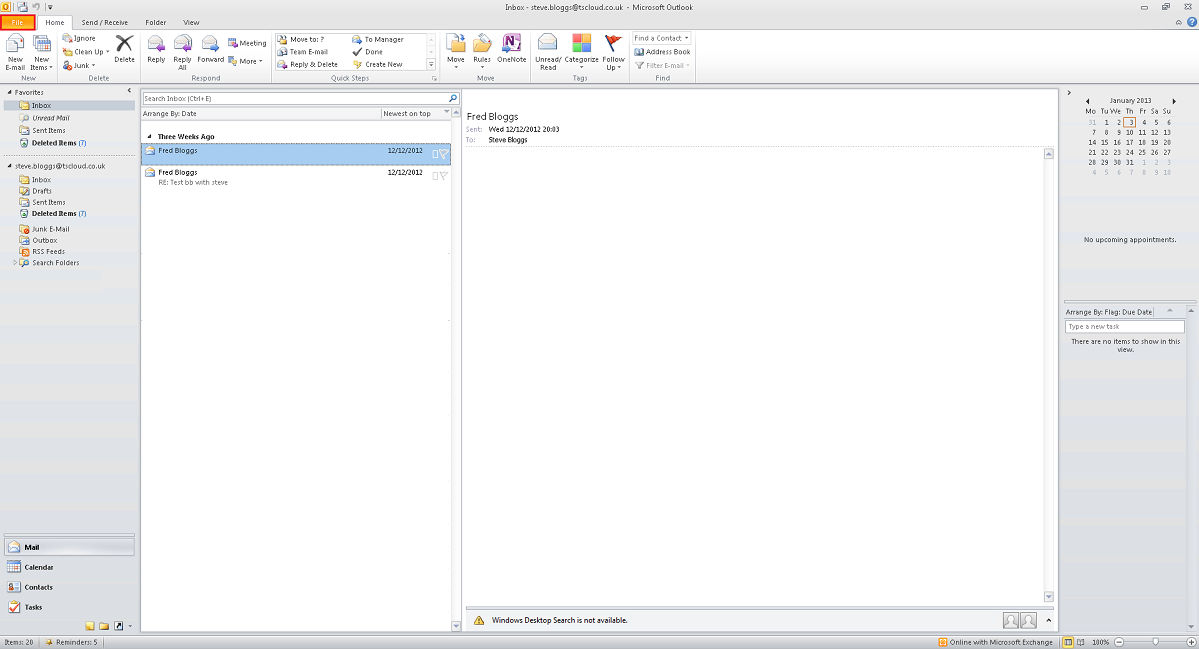Send the message to OneNote
This screenshot has width=1199, height=649.
512,49
